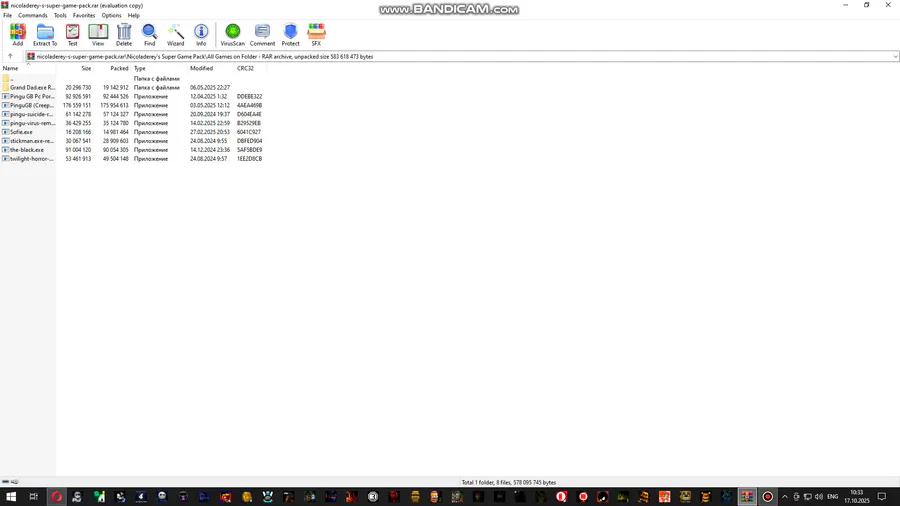
Task: Click the Extract To toolbar icon
Action: click(x=45, y=34)
